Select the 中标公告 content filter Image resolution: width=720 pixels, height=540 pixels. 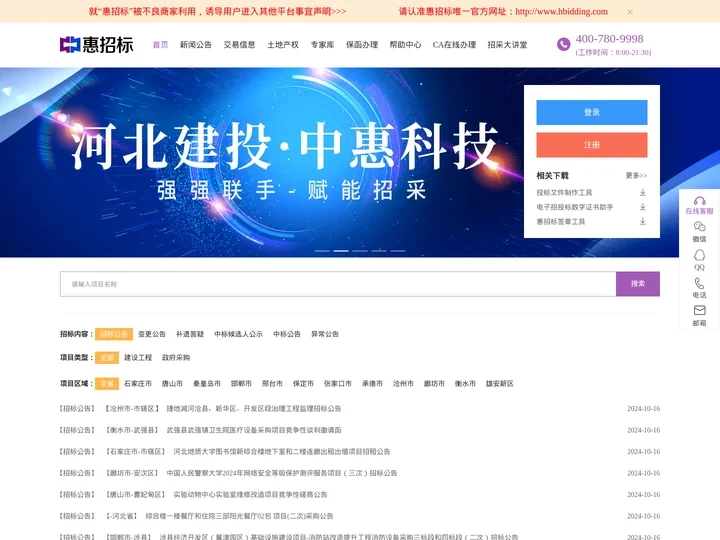point(287,334)
